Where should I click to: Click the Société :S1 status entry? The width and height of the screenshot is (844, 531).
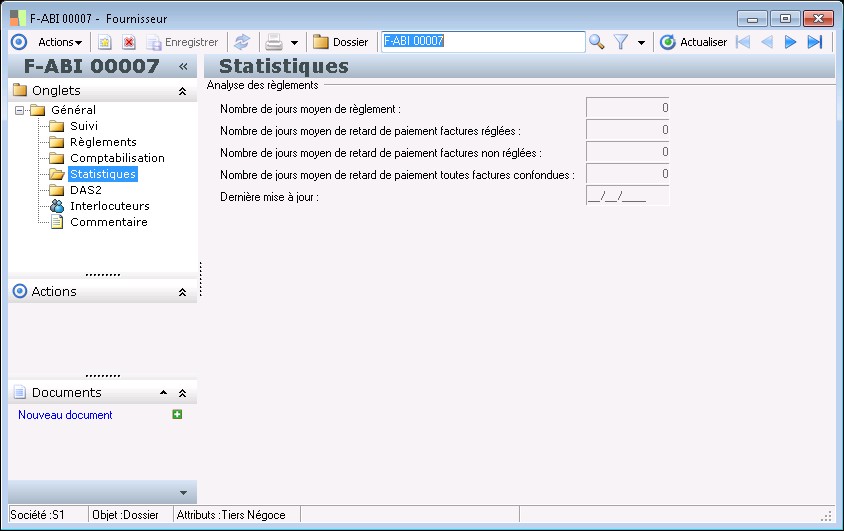pyautogui.click(x=38, y=515)
